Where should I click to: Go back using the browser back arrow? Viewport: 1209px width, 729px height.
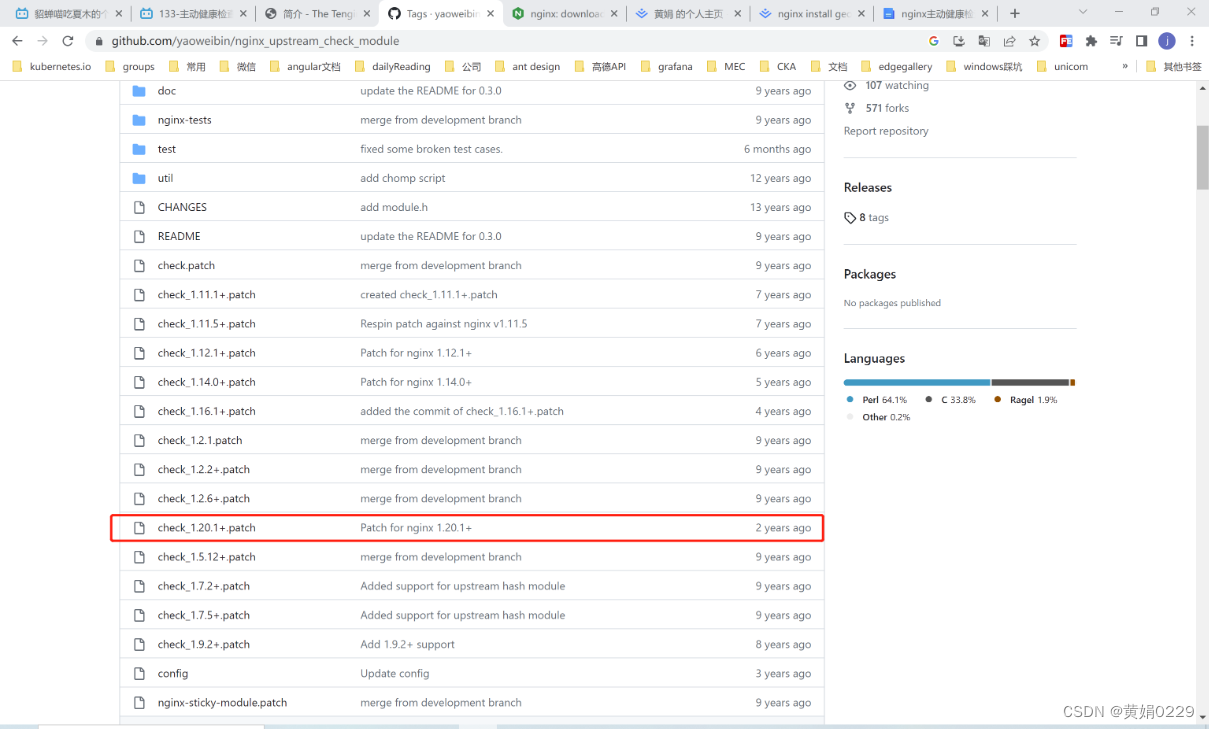(x=17, y=41)
